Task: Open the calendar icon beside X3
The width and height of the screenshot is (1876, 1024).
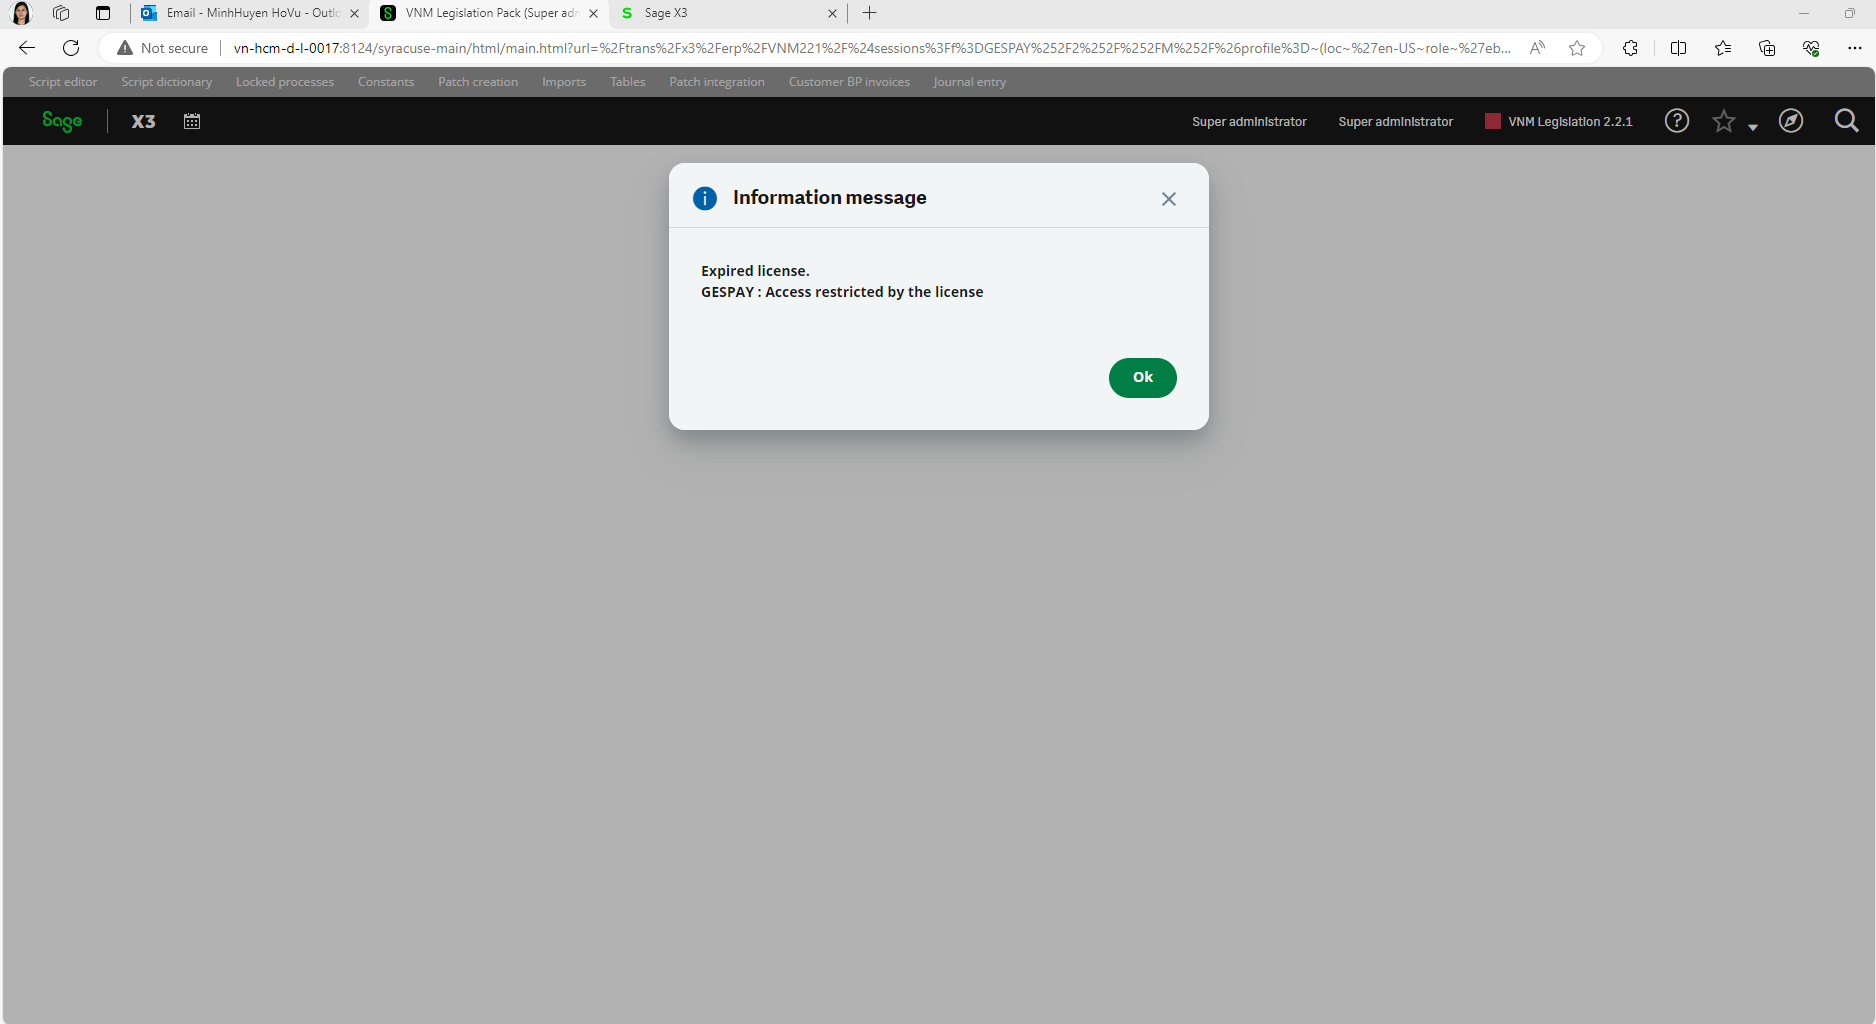Action: (x=192, y=121)
